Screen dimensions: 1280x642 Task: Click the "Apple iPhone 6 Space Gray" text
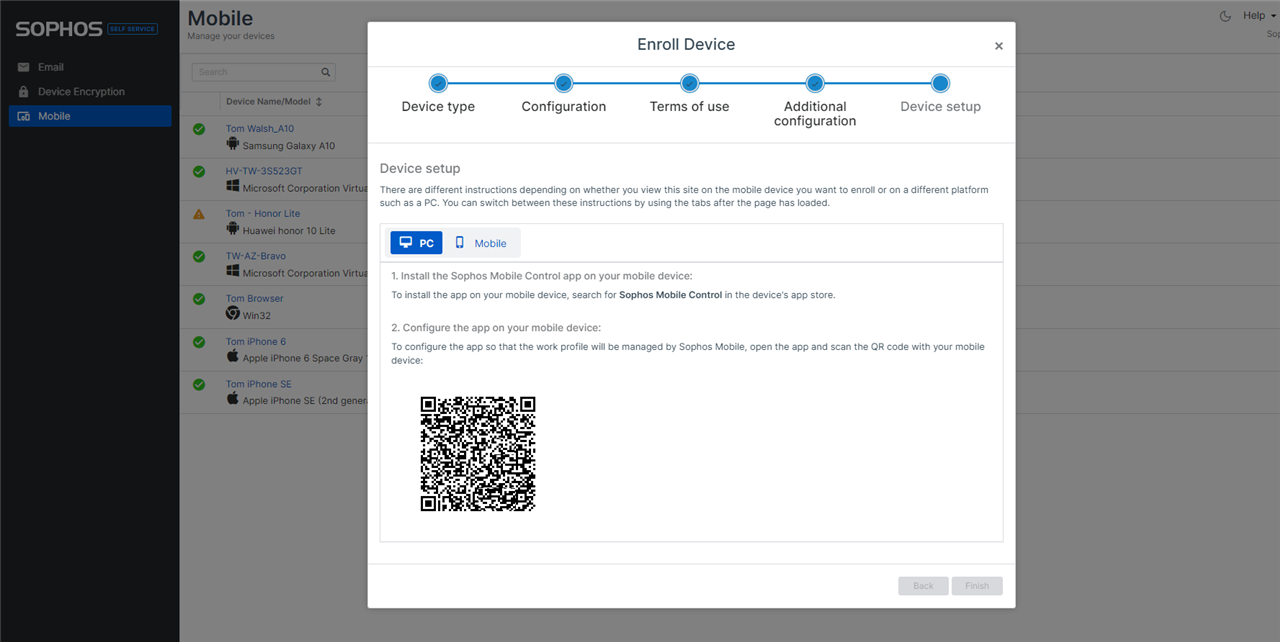click(x=305, y=358)
